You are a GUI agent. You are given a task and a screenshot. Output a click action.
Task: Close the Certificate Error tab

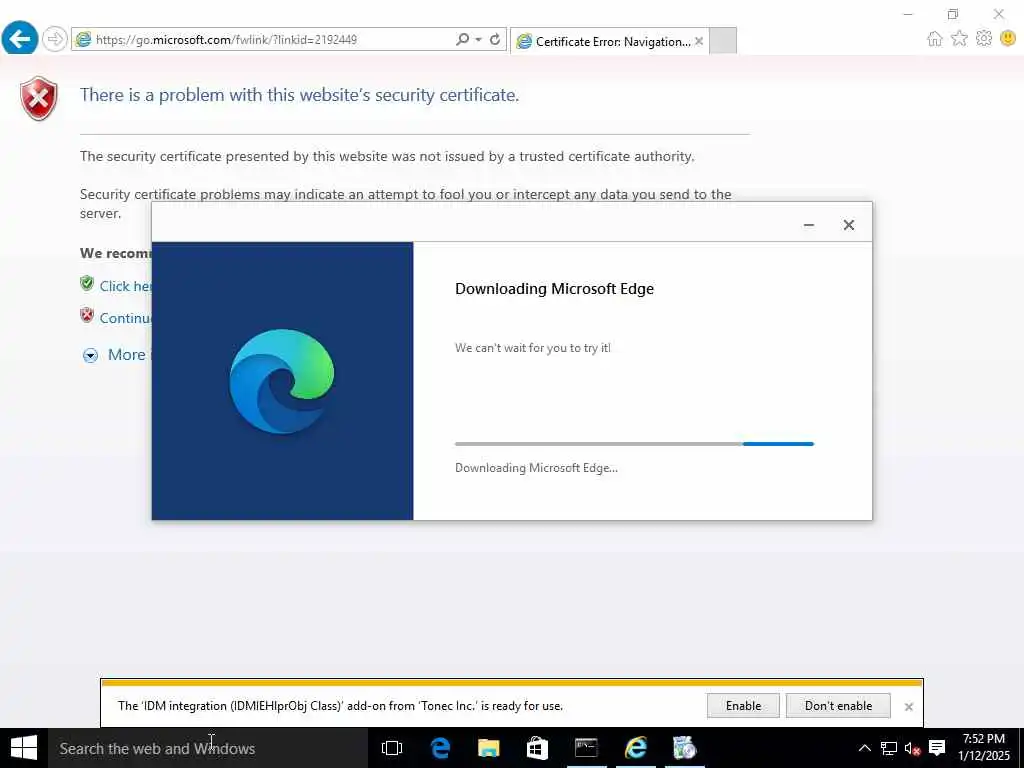tap(699, 41)
